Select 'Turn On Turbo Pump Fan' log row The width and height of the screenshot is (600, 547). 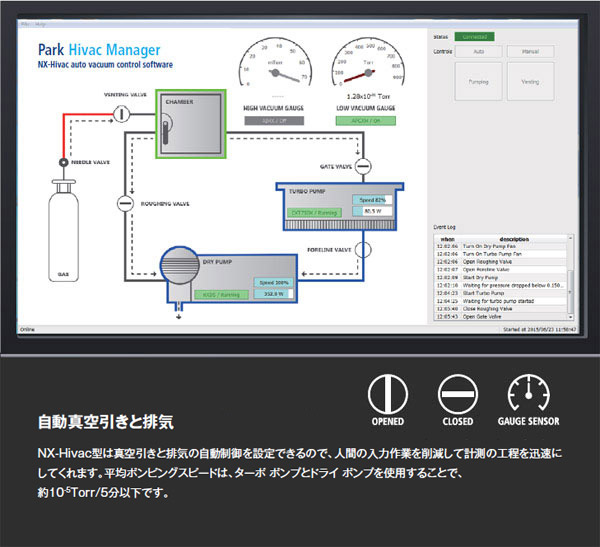(x=501, y=254)
